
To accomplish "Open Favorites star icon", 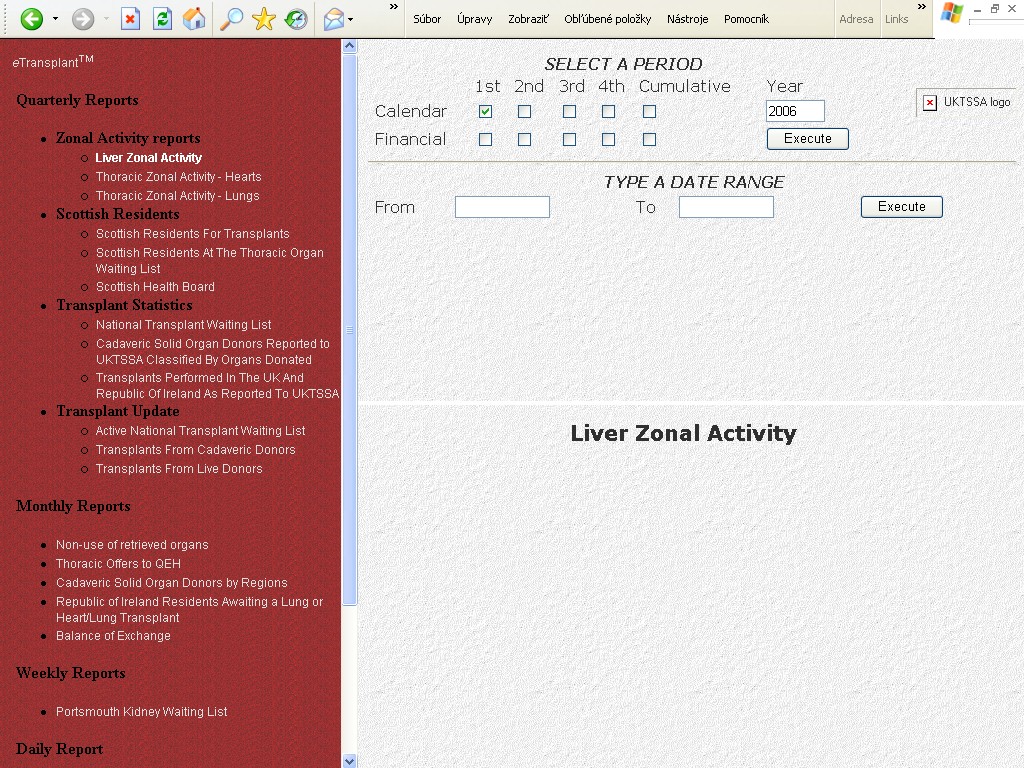I will [264, 19].
